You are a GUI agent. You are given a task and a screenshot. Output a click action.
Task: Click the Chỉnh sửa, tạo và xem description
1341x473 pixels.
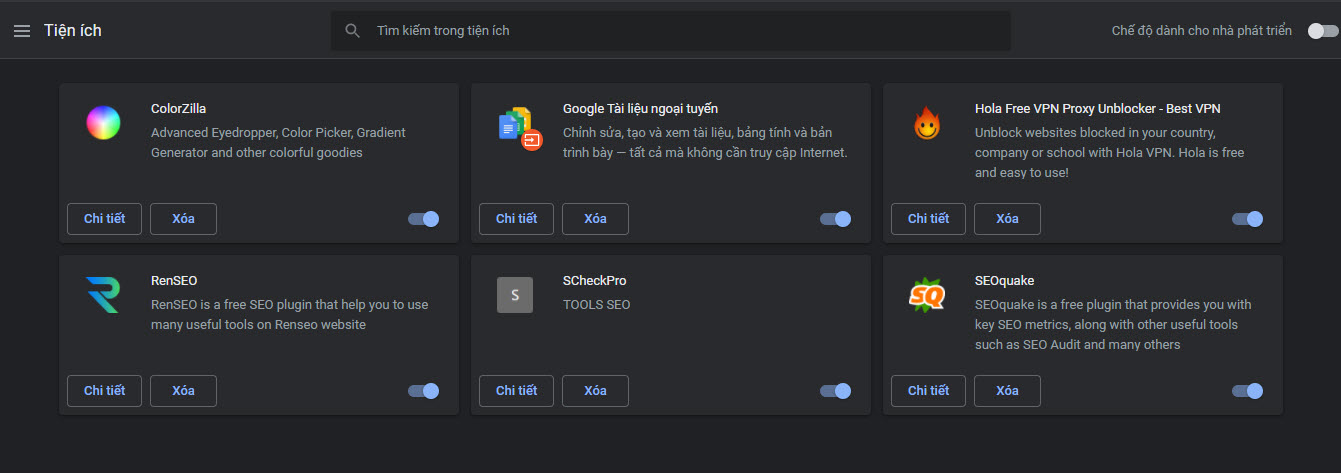tap(705, 143)
